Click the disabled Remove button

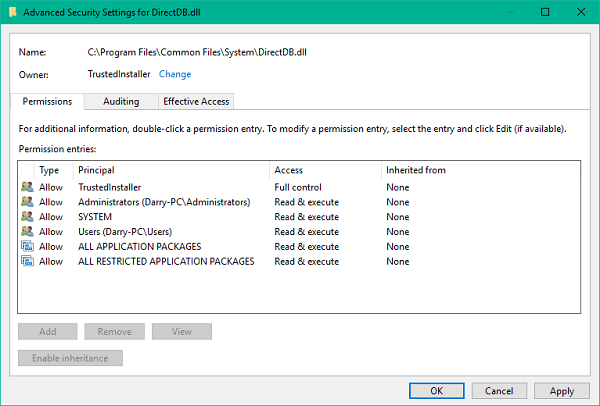[x=114, y=331]
